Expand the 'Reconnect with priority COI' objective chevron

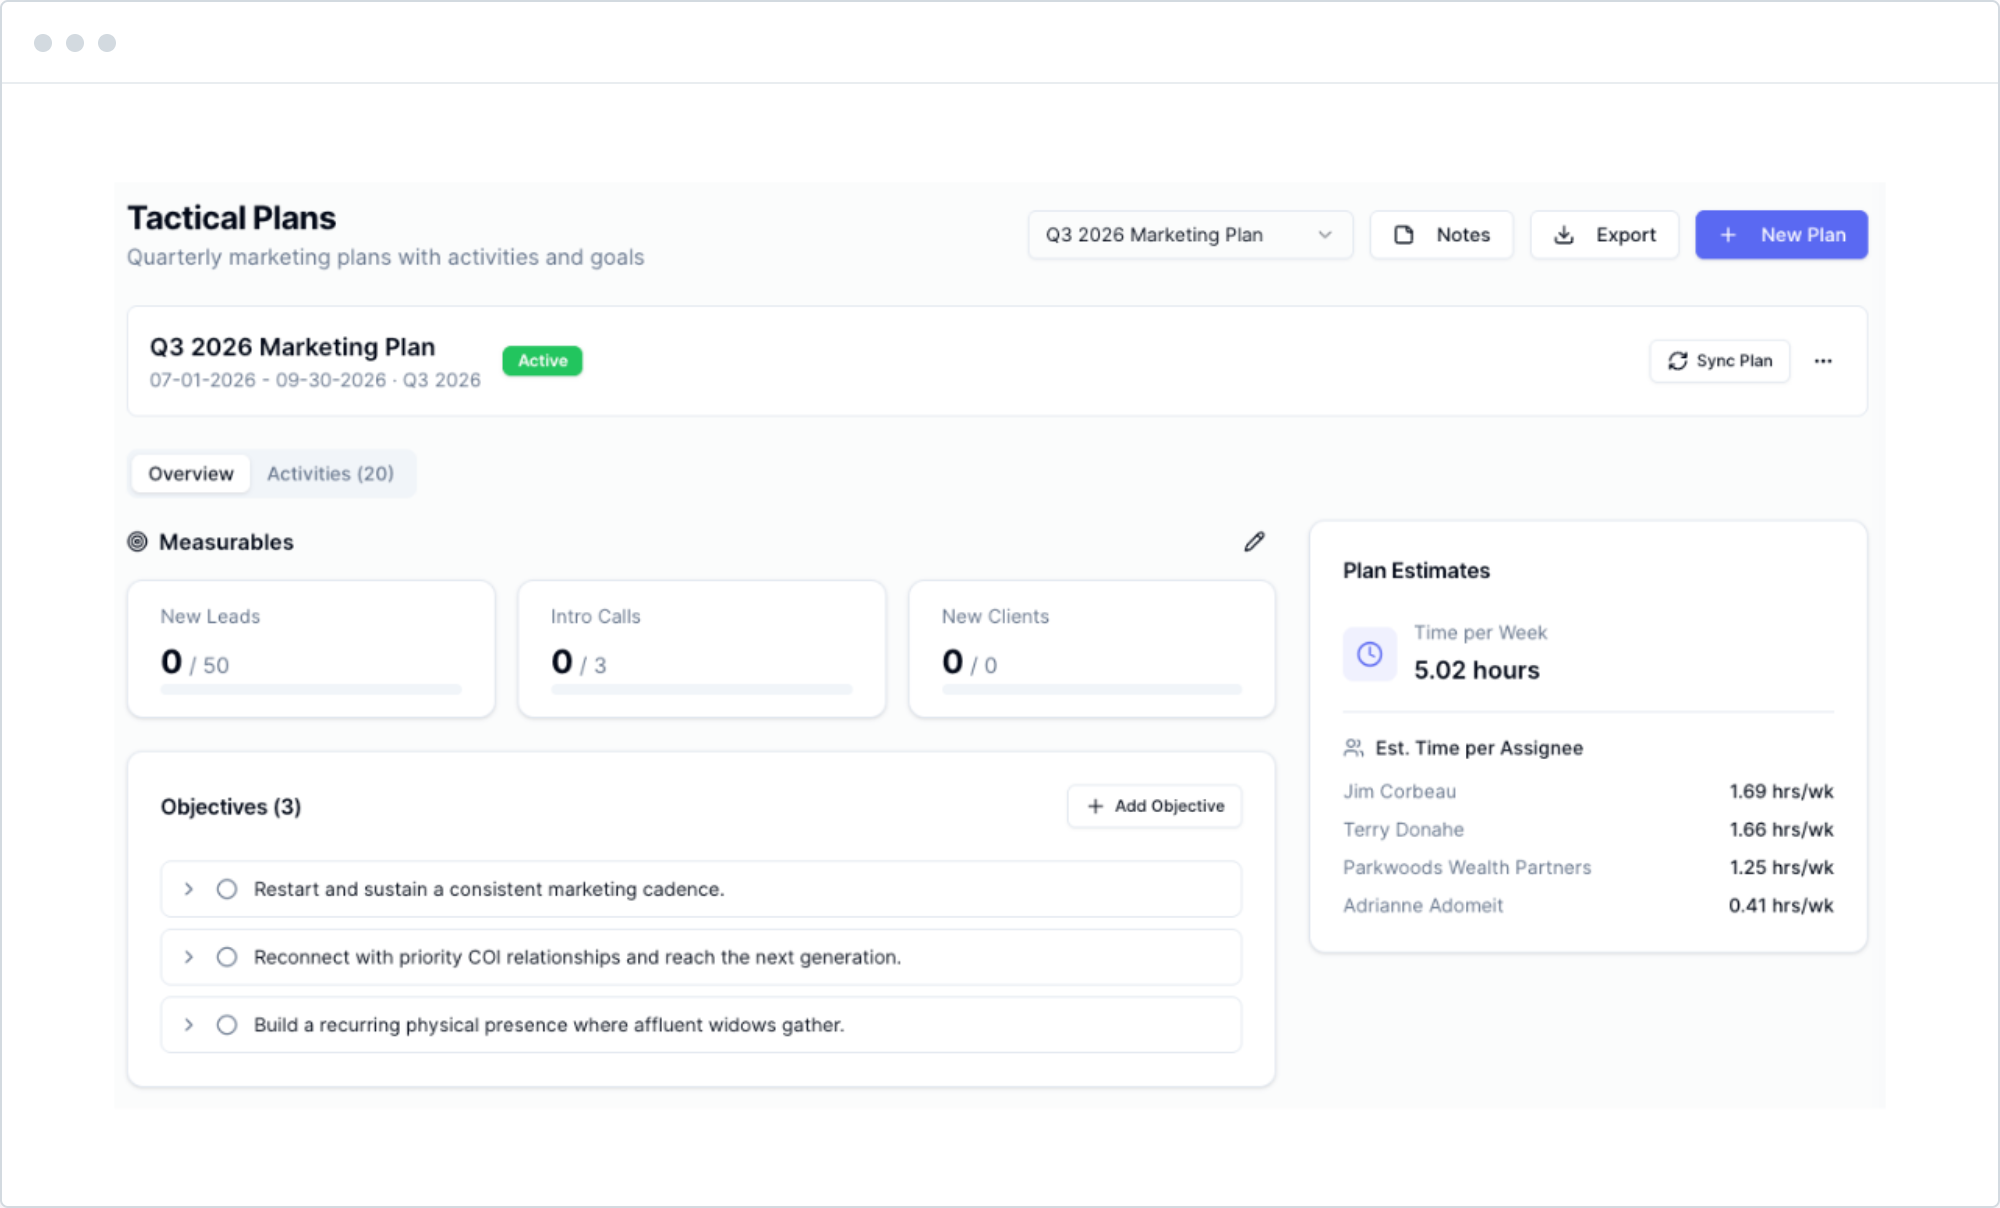coord(188,957)
